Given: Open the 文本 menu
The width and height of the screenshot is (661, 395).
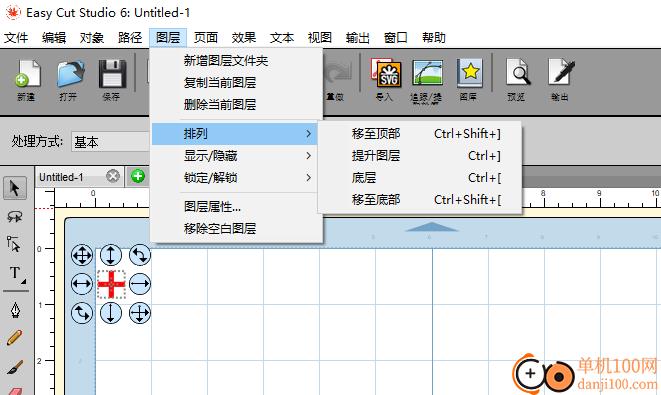Looking at the screenshot, I should [x=282, y=38].
